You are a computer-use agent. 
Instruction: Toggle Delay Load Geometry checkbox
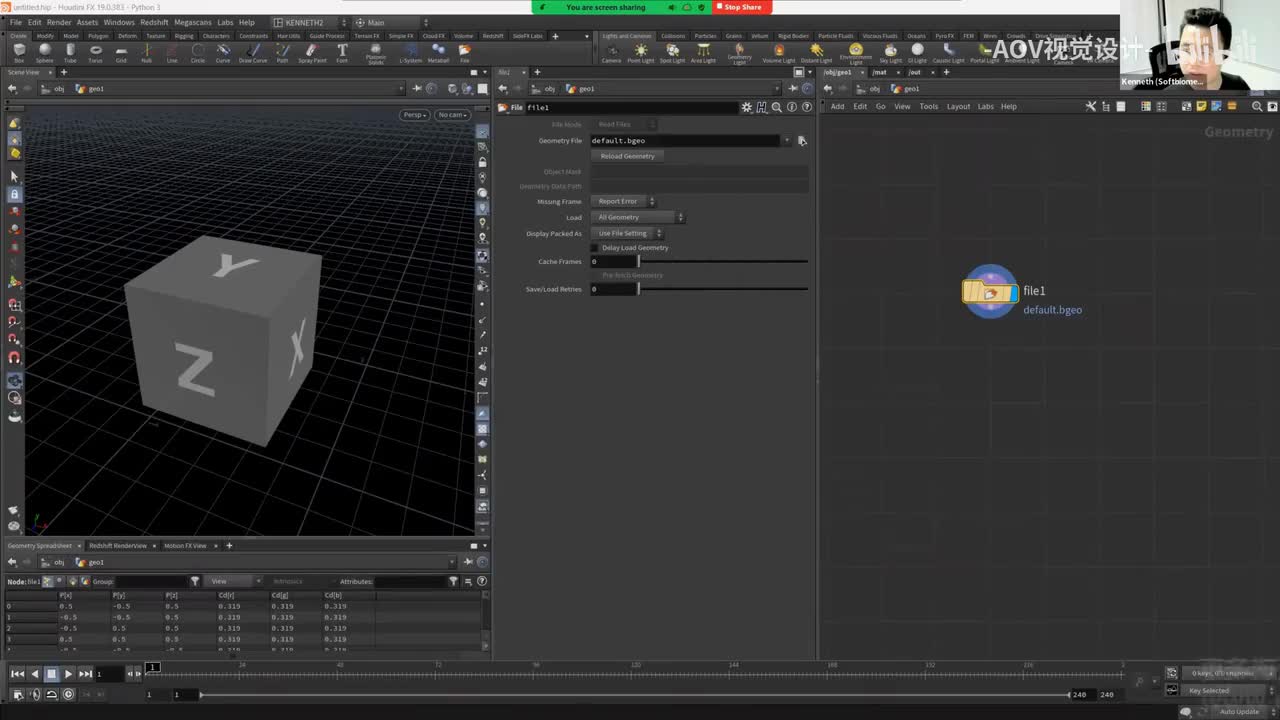click(595, 248)
